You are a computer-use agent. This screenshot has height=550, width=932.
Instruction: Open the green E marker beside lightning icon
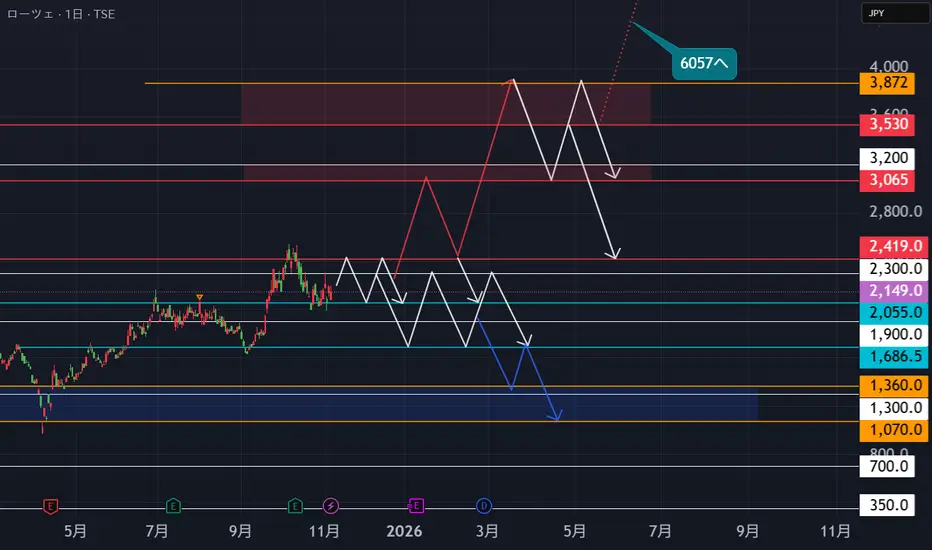(x=295, y=506)
